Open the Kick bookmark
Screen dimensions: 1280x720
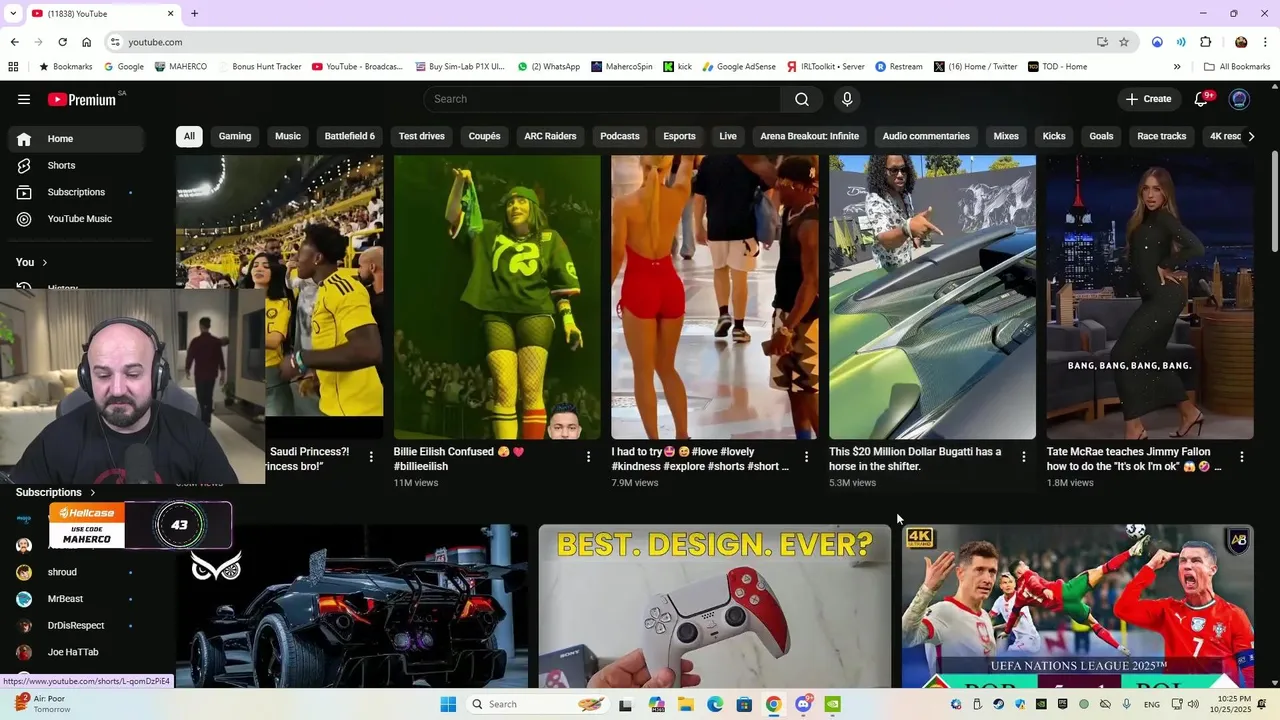coord(677,67)
